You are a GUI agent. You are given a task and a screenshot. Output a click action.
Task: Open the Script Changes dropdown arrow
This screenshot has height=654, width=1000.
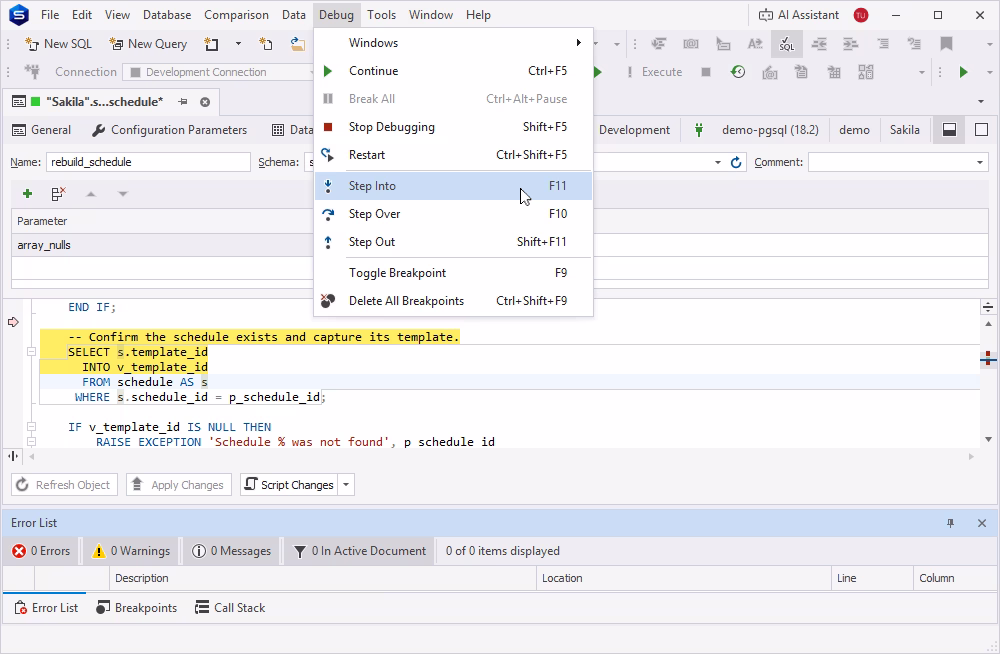pos(346,485)
